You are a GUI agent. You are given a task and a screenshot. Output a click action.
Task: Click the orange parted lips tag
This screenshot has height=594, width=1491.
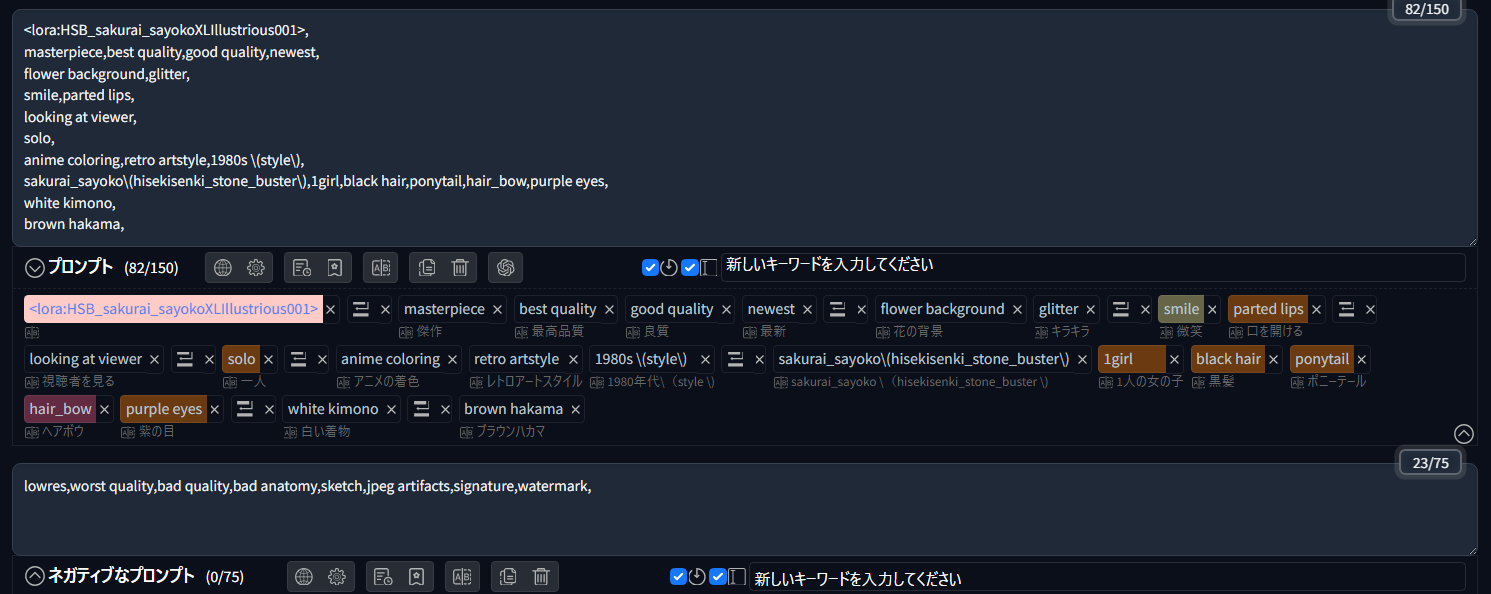(x=1268, y=309)
